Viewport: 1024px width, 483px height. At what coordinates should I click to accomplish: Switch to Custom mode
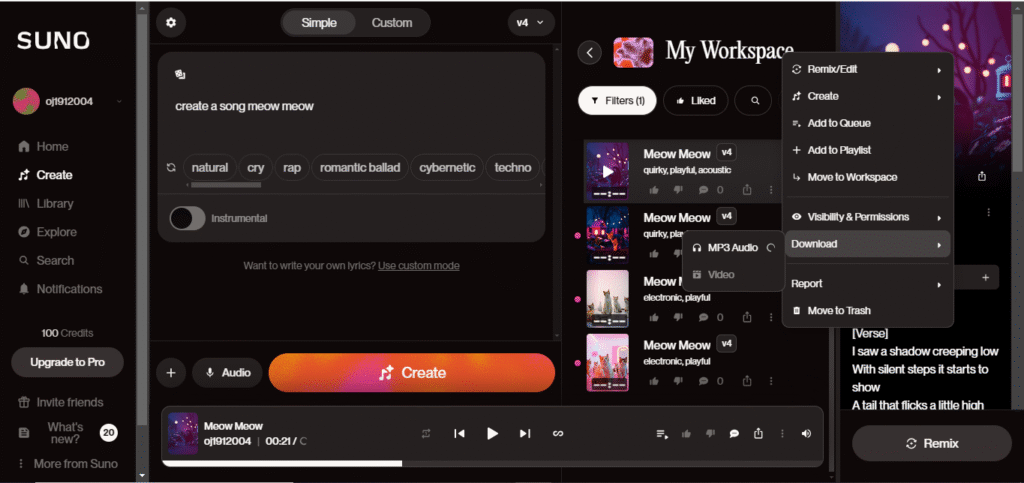click(392, 23)
